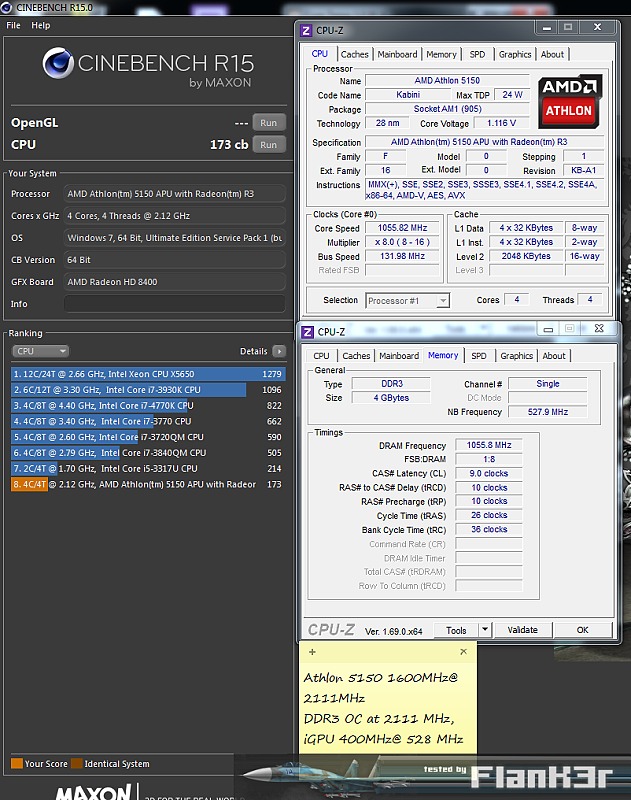Image resolution: width=631 pixels, height=800 pixels.
Task: Minimize the top CPU-Z window
Action: coord(547,28)
